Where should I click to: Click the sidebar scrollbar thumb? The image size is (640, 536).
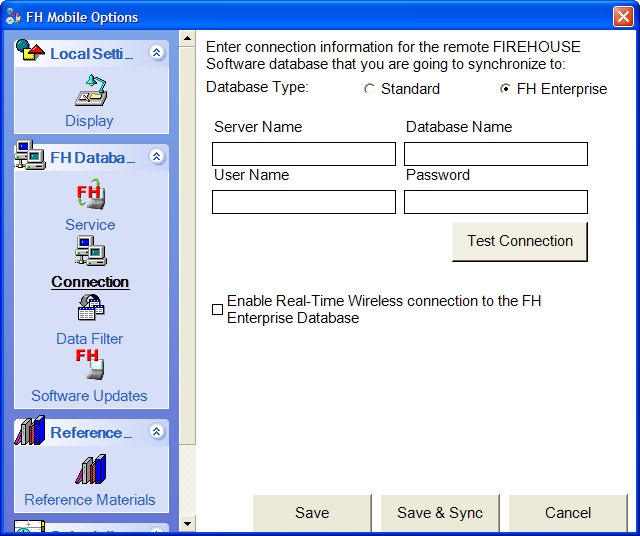point(187,246)
